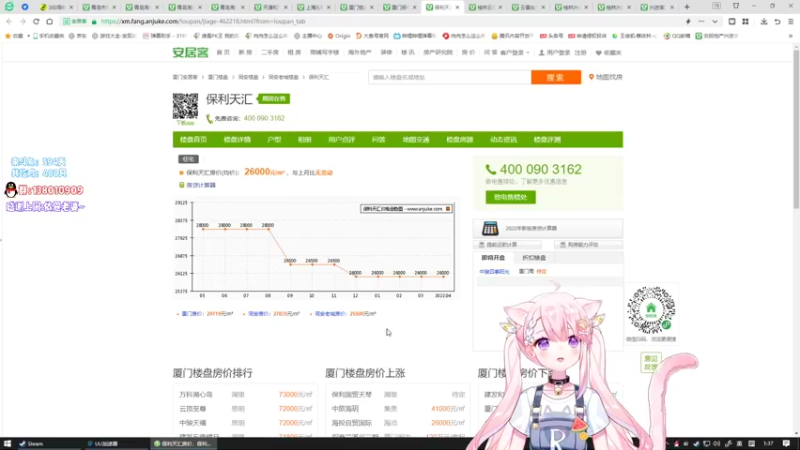Open the QQ邮箱 bookmark
800x450 pixels.
(x=677, y=36)
